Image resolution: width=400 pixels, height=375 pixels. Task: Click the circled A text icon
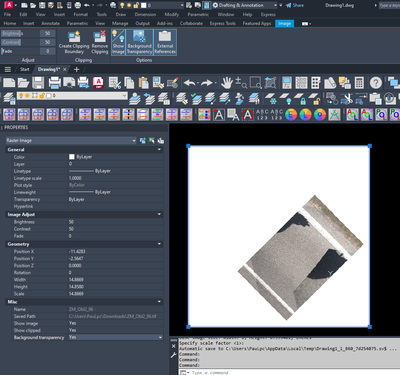(247, 115)
